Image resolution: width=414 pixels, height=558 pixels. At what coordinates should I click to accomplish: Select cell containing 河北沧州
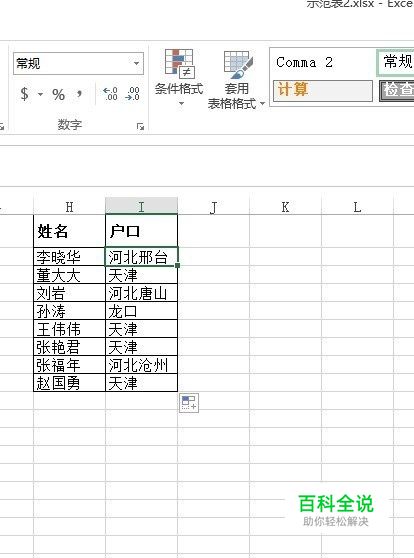pyautogui.click(x=141, y=365)
